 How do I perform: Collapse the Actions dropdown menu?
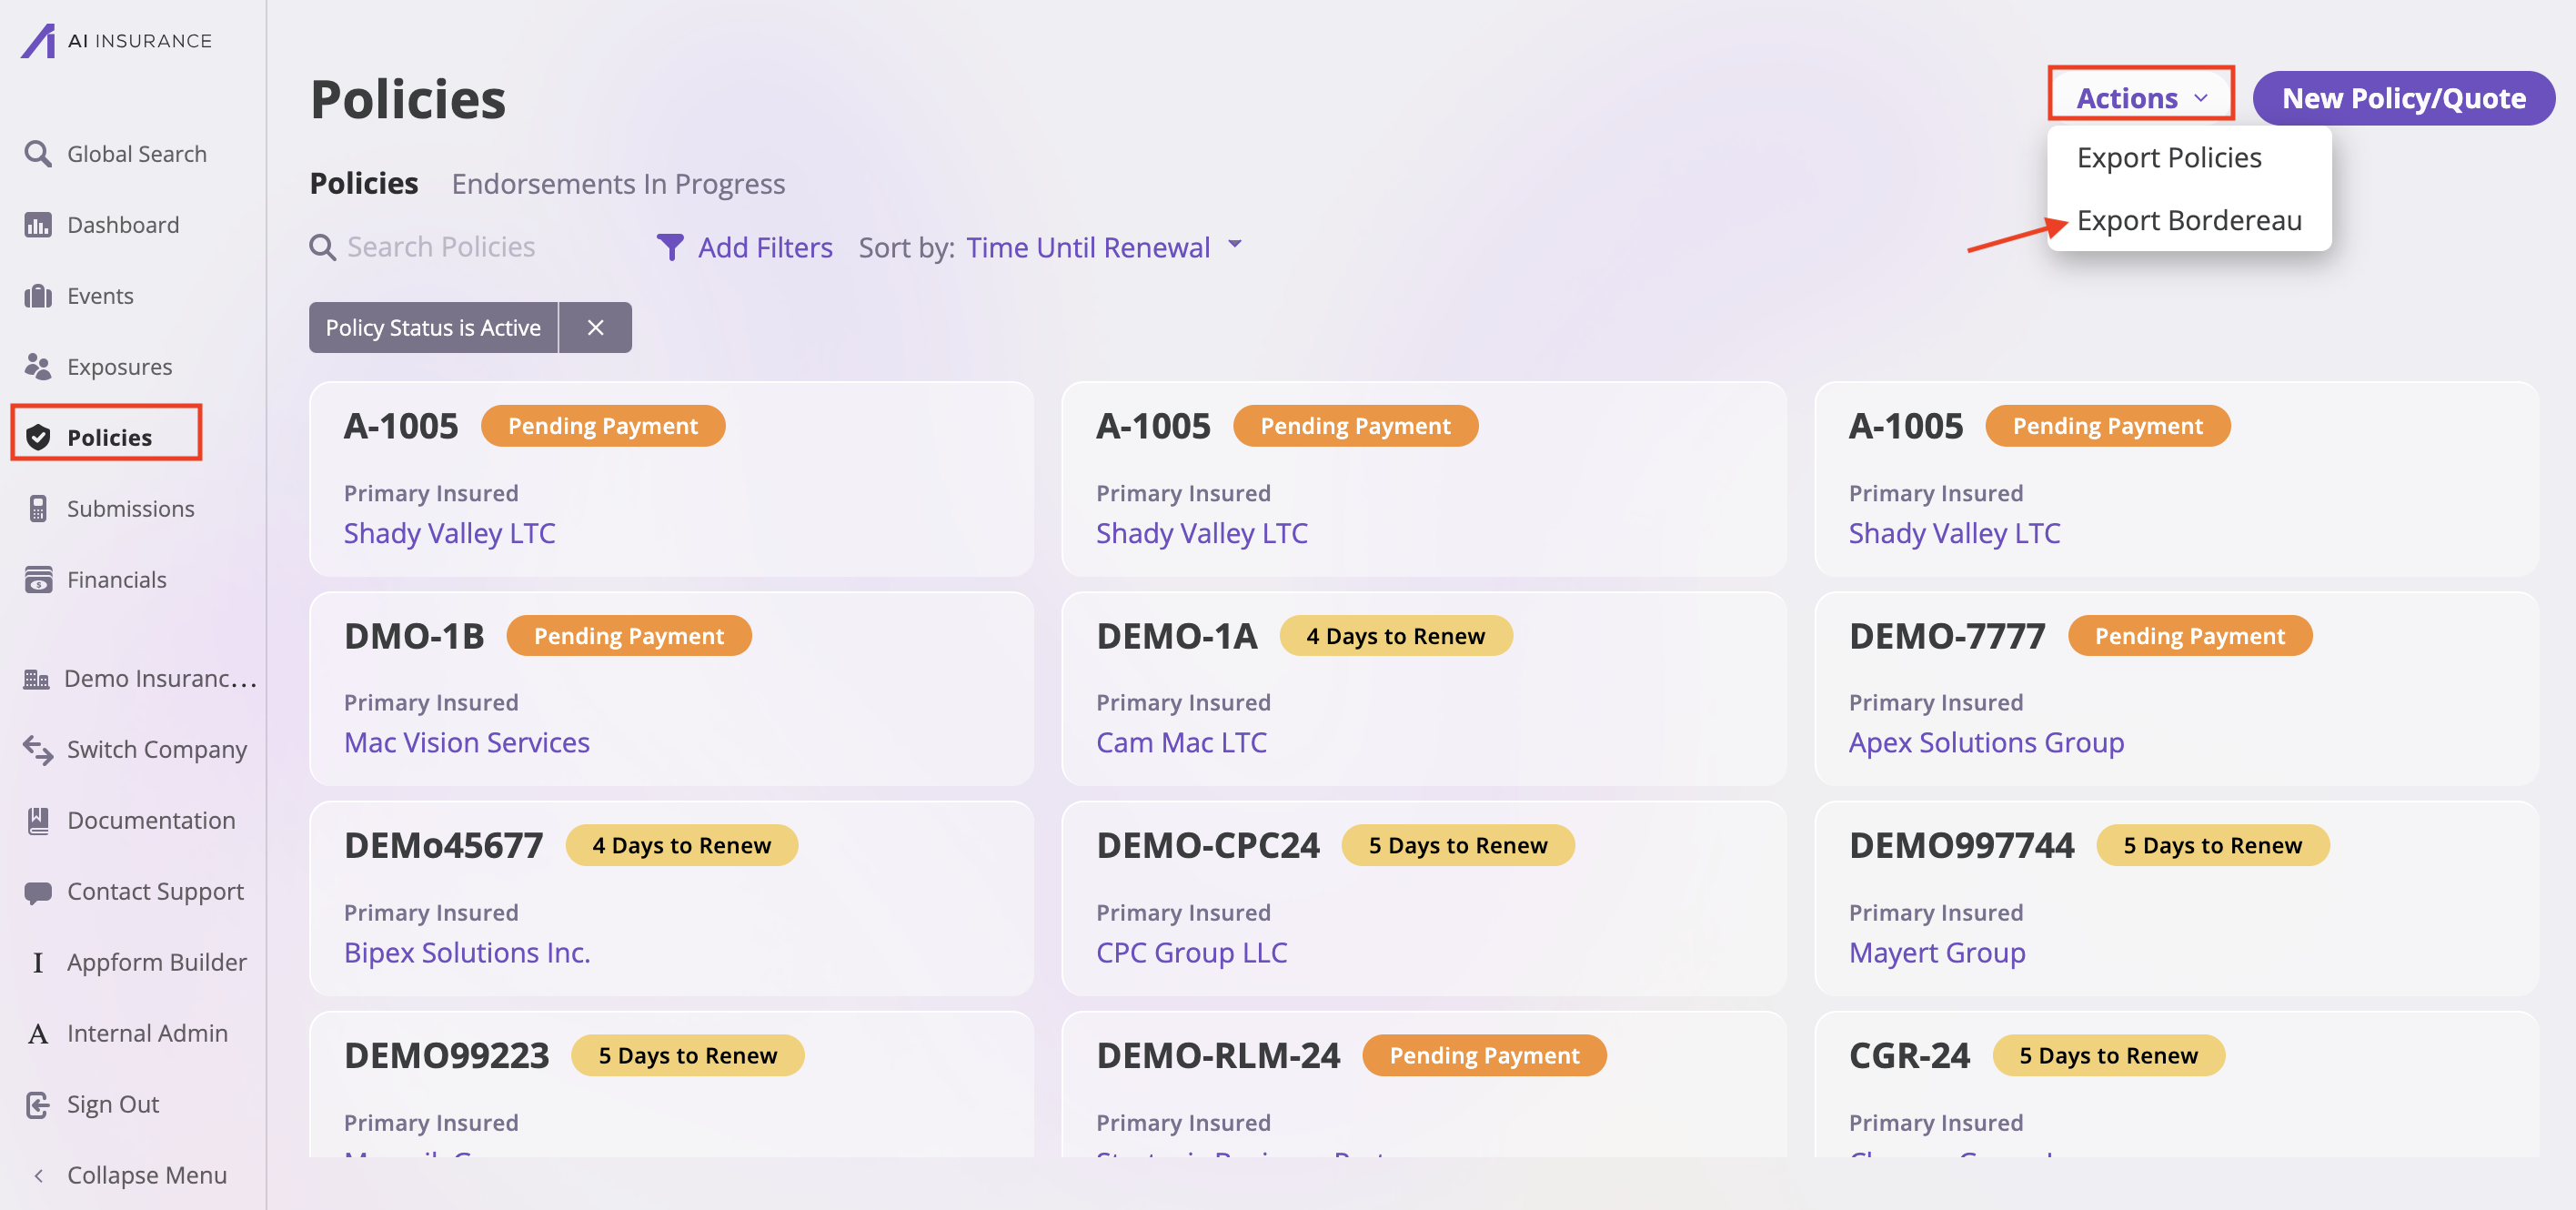tap(2141, 98)
